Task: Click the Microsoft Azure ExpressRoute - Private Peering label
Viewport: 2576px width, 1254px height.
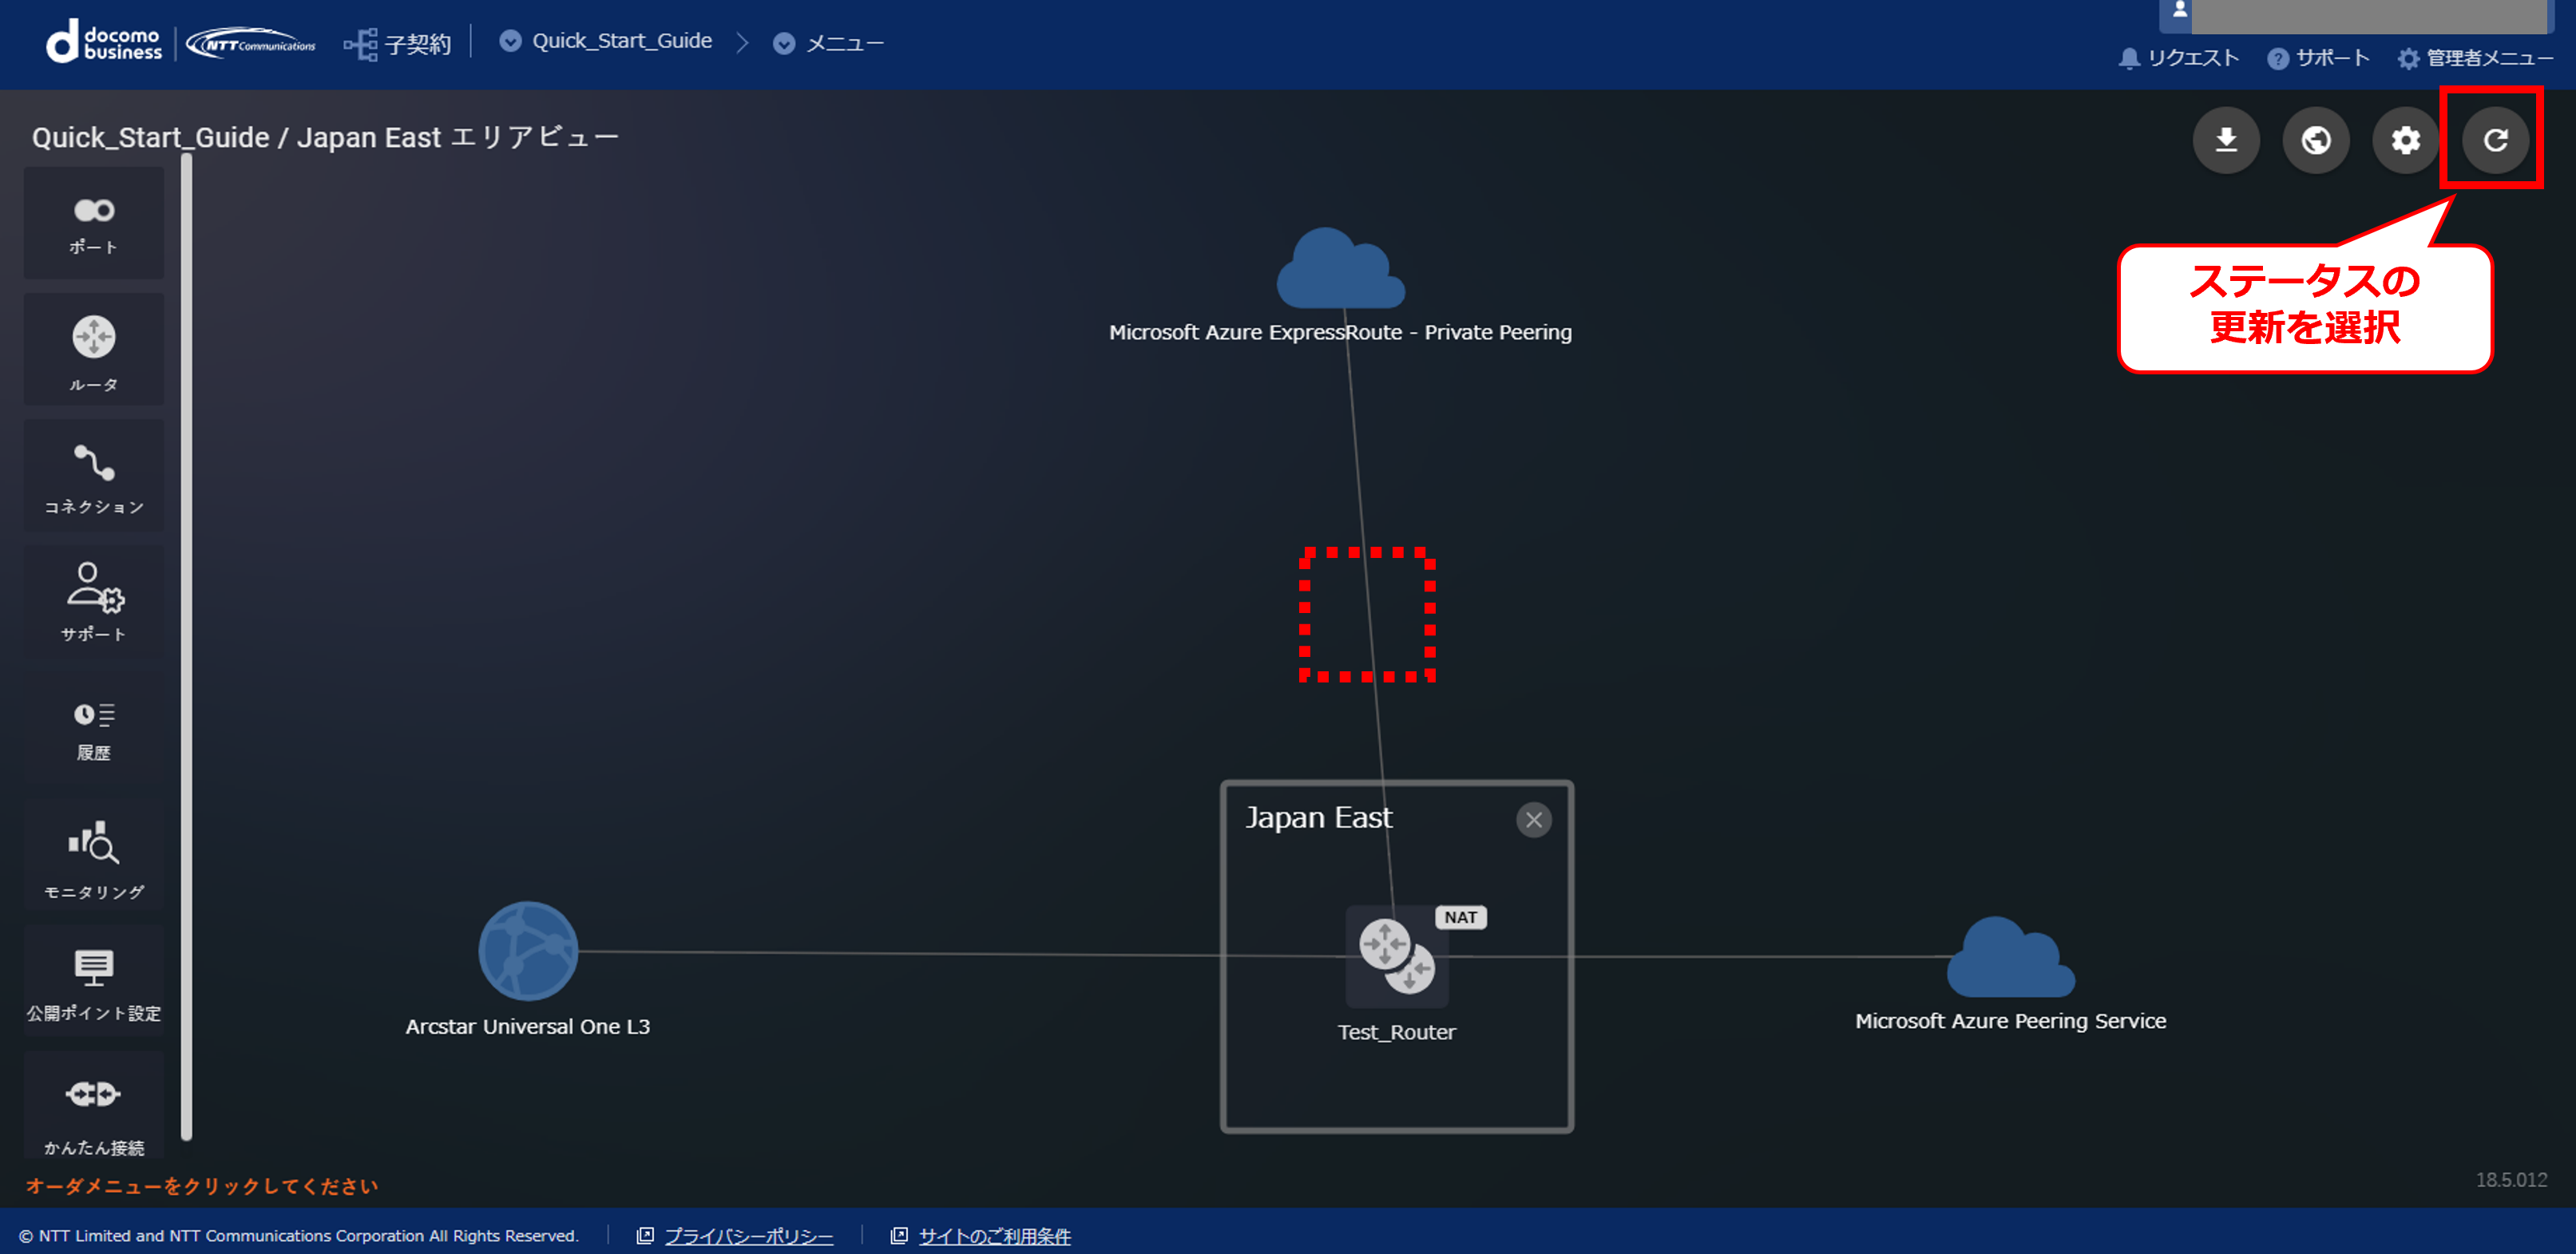Action: pyautogui.click(x=1340, y=332)
